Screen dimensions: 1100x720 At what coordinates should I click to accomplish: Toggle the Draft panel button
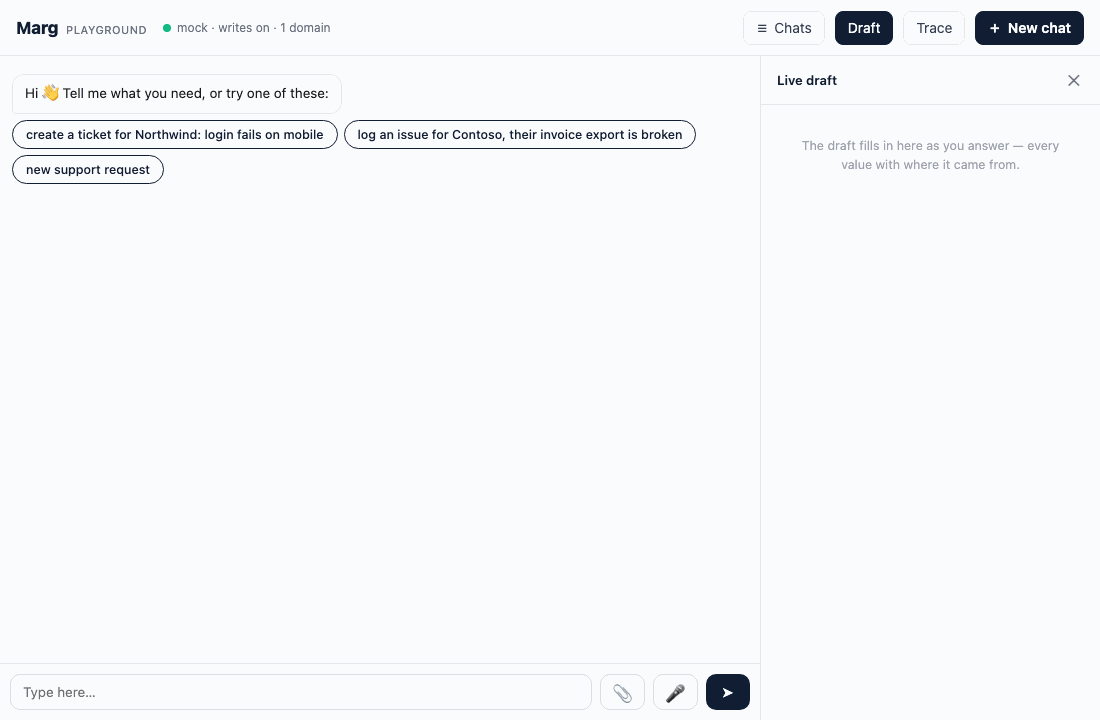pyautogui.click(x=864, y=28)
